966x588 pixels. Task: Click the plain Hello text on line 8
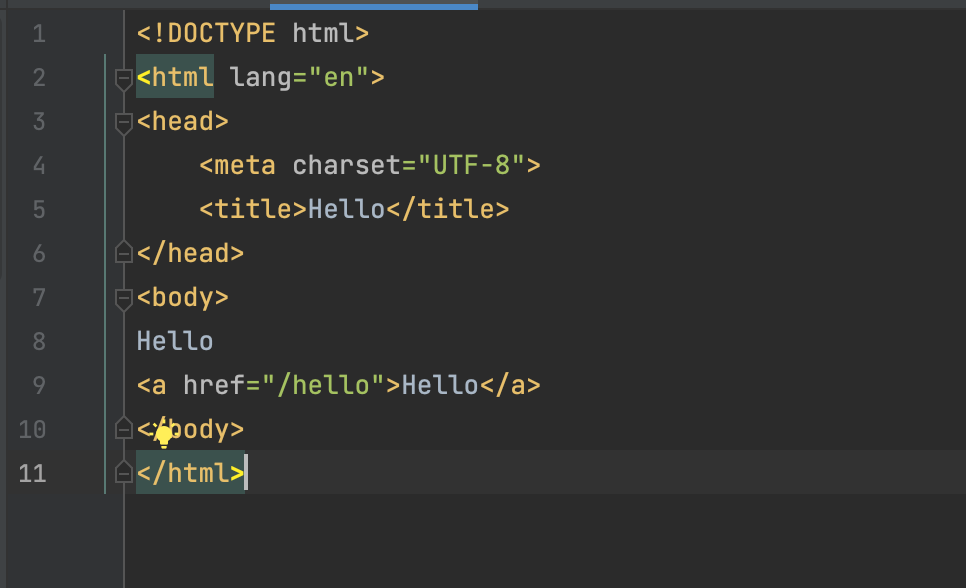point(175,341)
